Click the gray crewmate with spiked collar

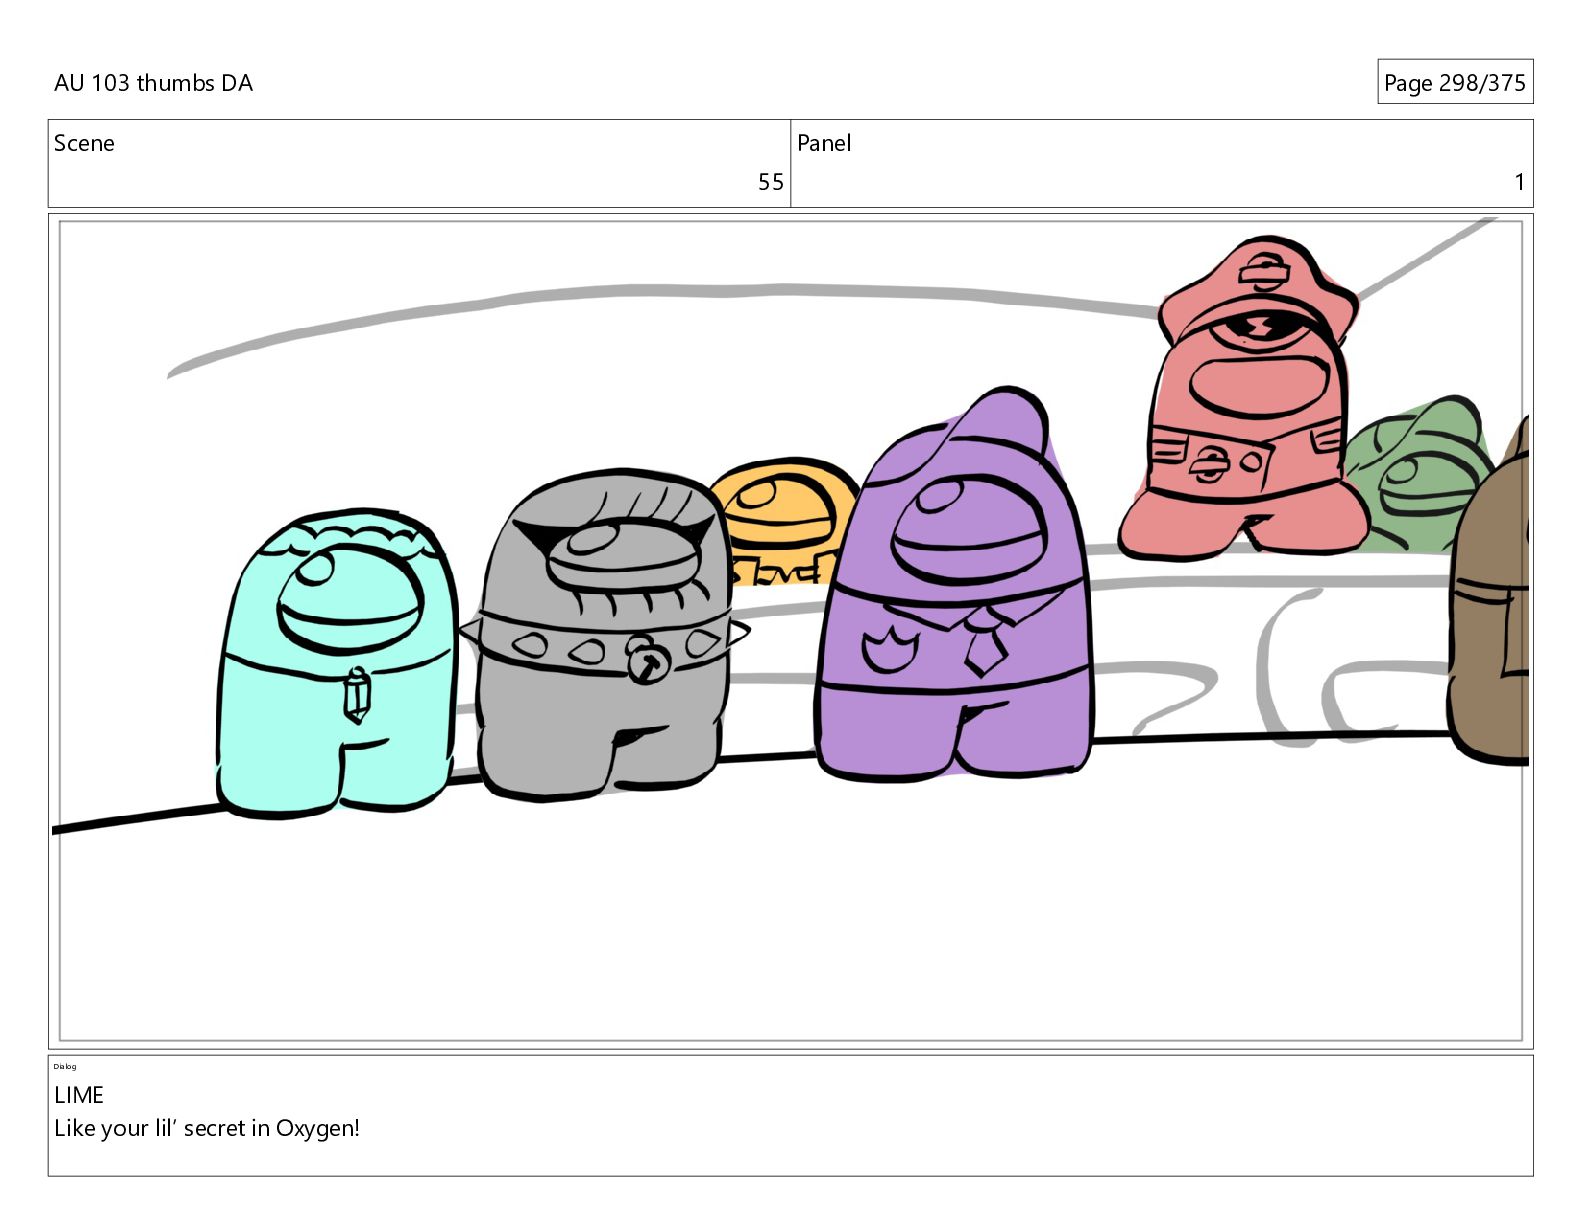point(603,633)
